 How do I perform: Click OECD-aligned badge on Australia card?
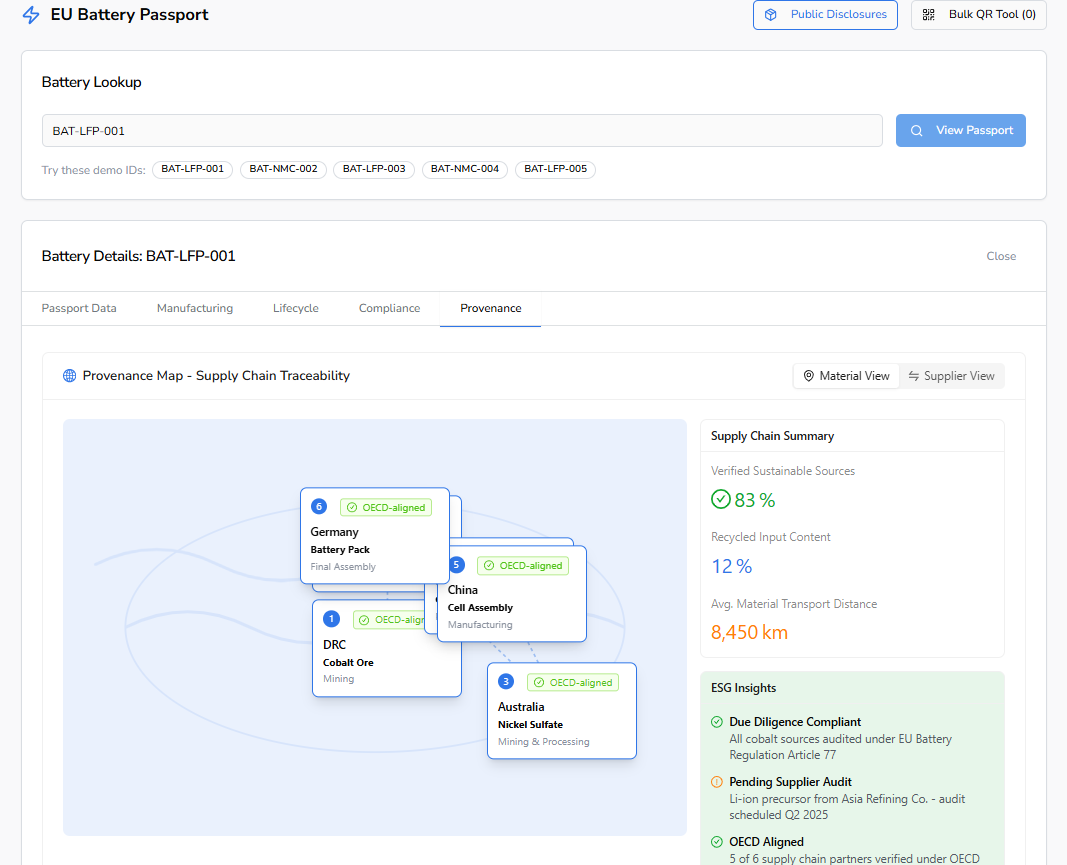(573, 683)
